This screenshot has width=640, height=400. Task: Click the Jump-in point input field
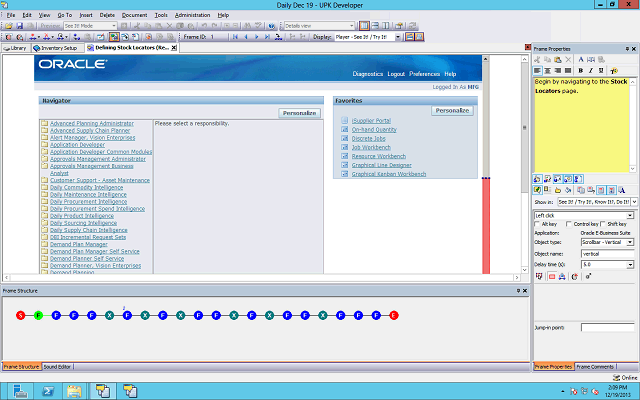pyautogui.click(x=608, y=328)
